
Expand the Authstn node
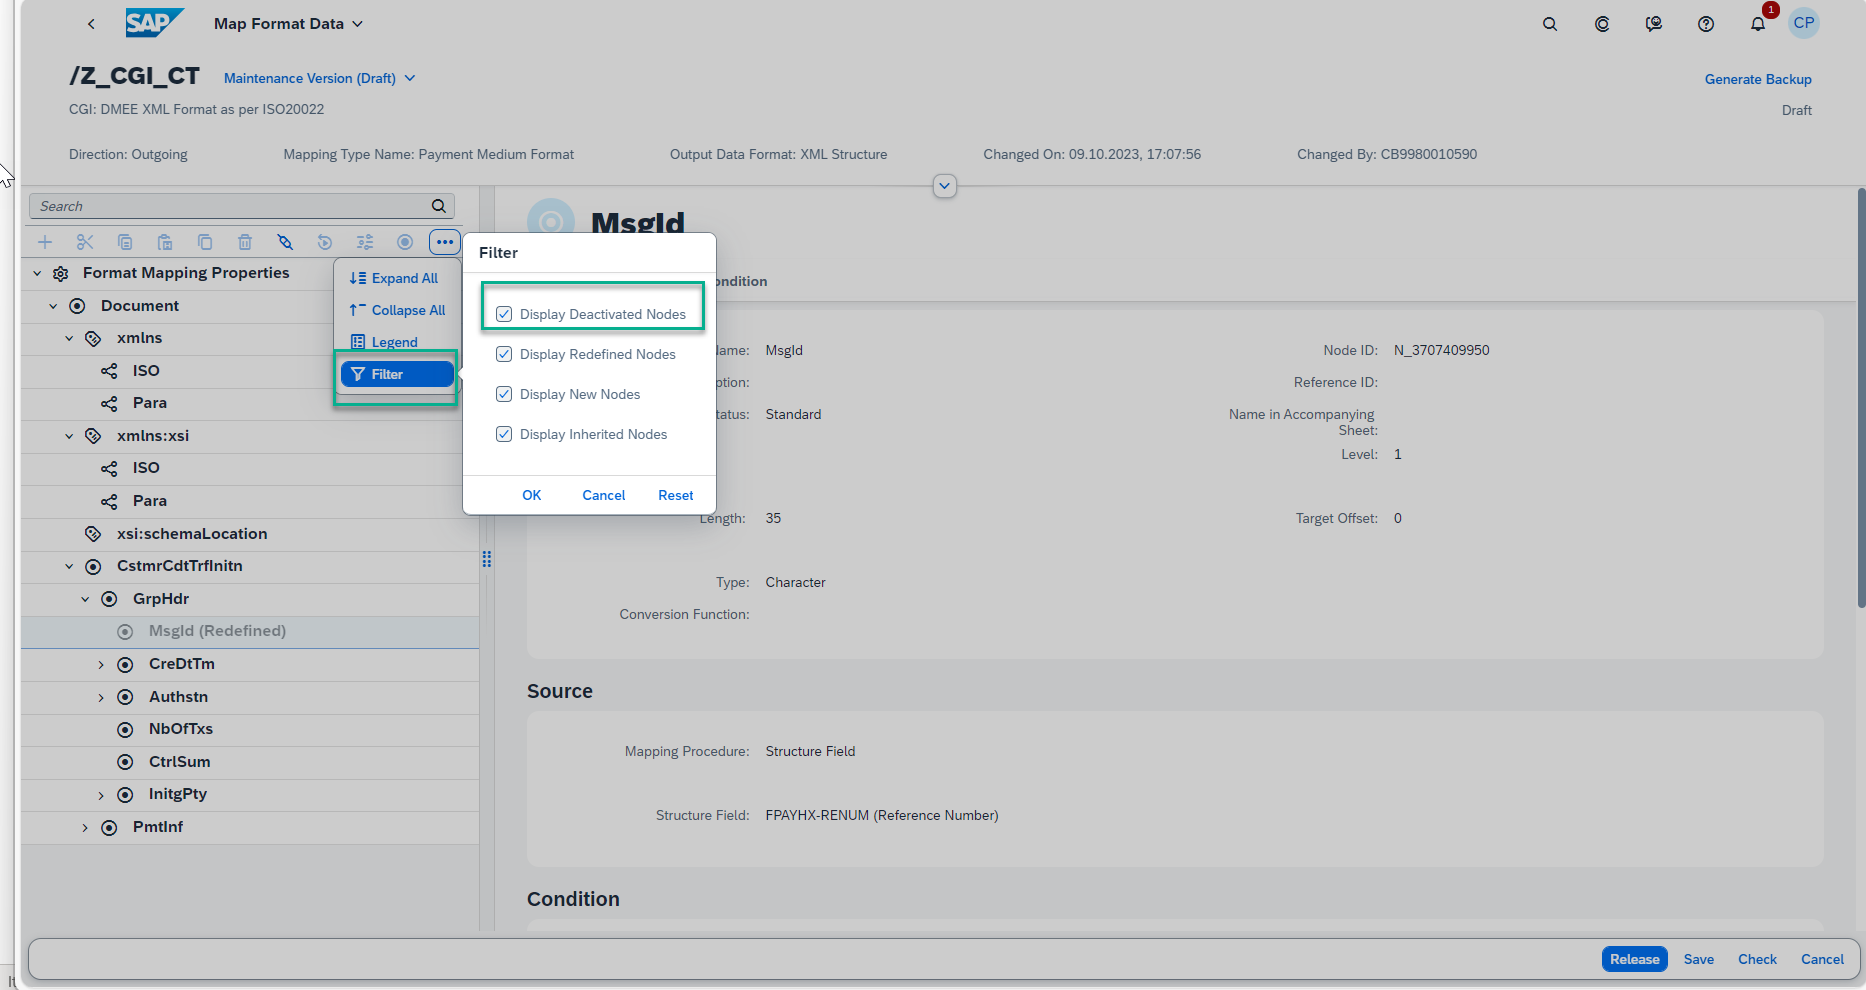pyautogui.click(x=101, y=697)
